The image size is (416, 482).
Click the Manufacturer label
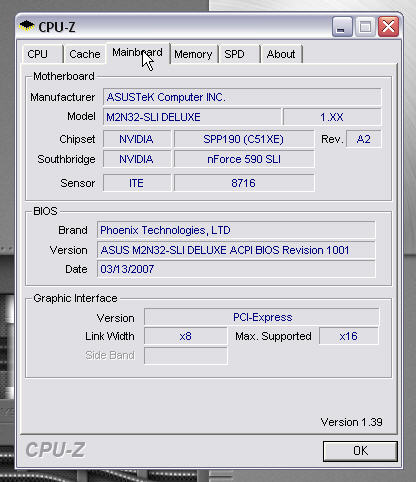(x=63, y=97)
